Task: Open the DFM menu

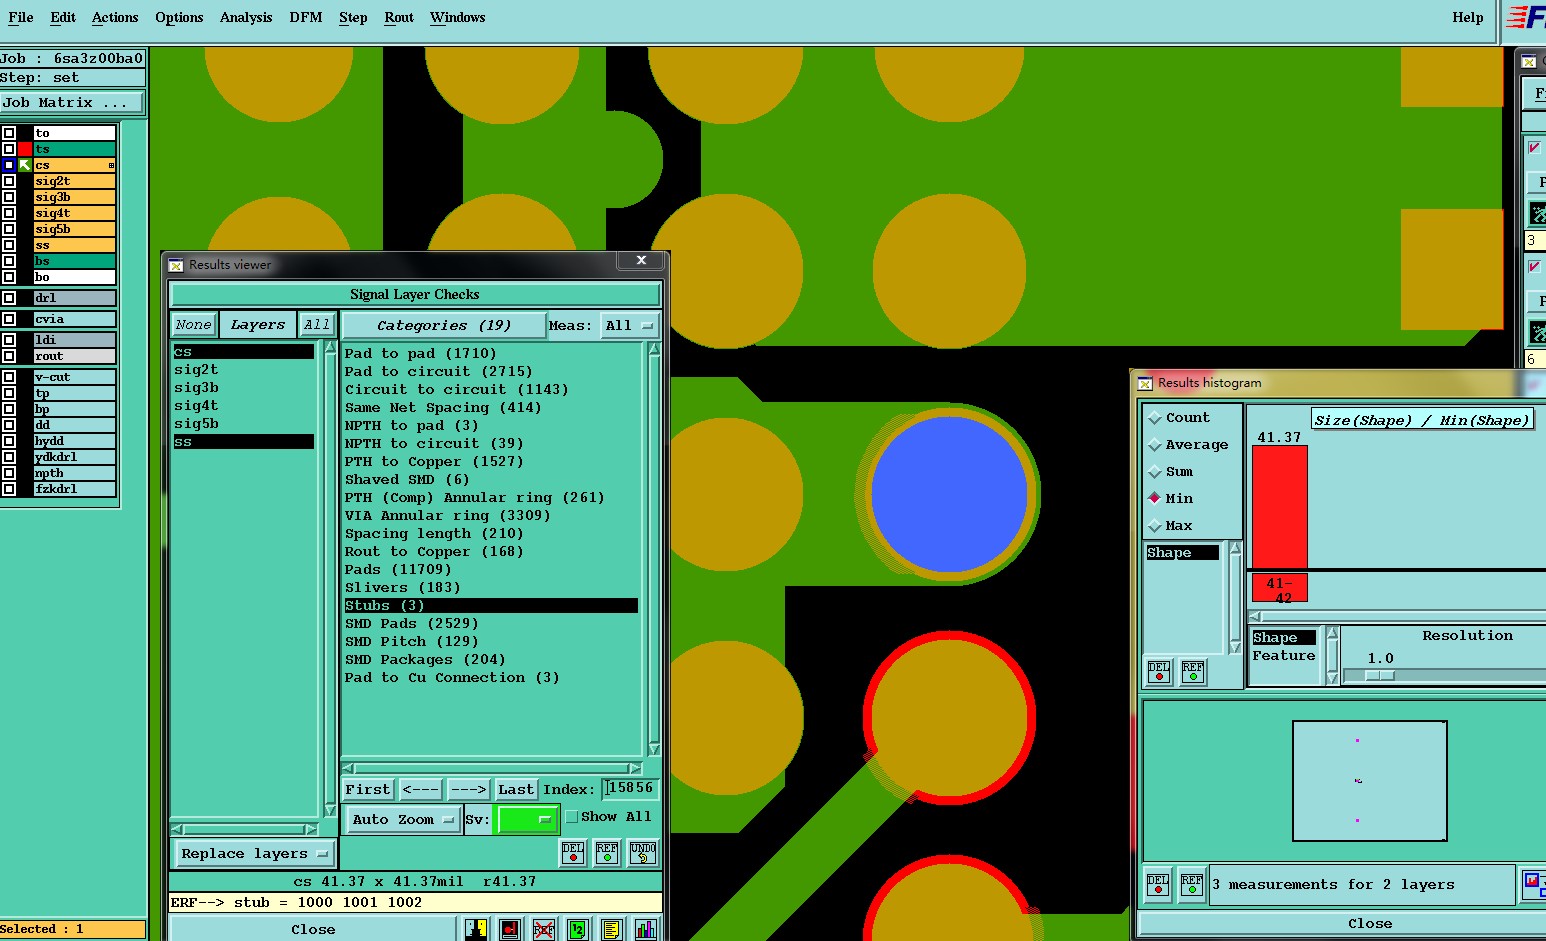Action: [306, 17]
